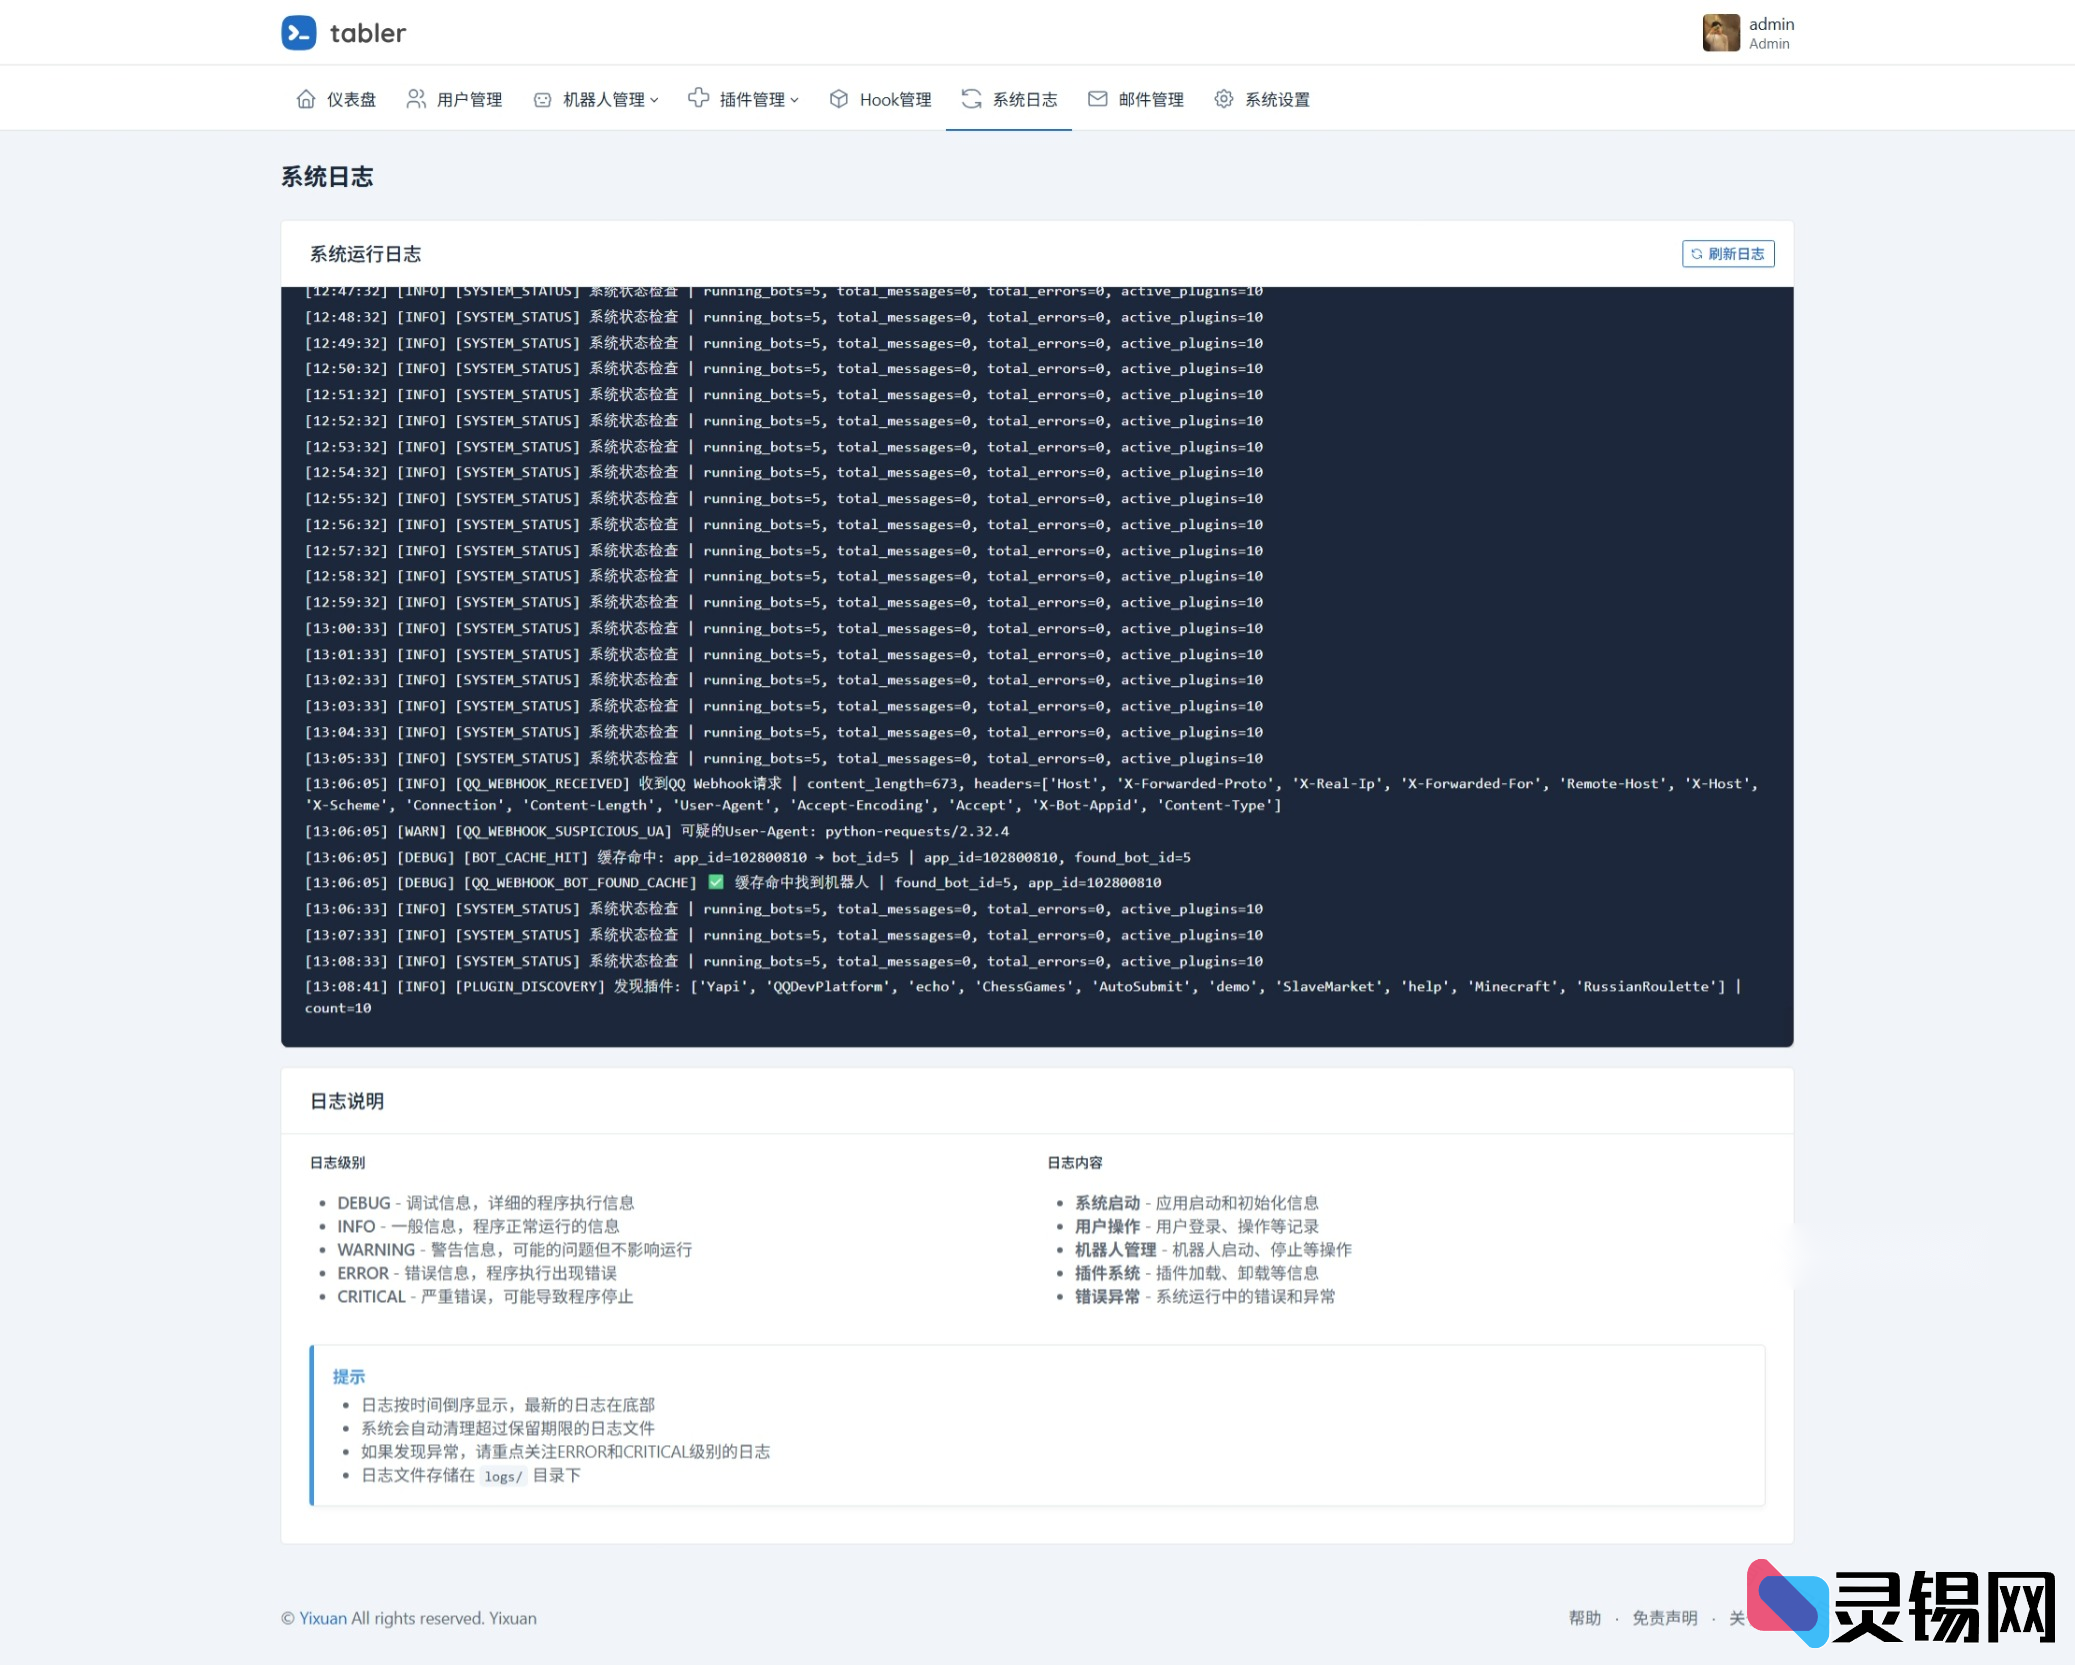Click the system settings gear icon
Screen dimensions: 2075x1665
[1223, 99]
